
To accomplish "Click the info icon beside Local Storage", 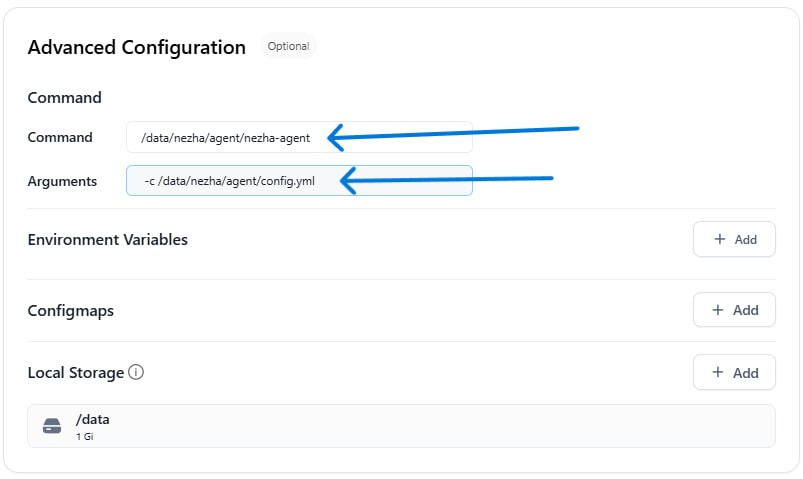I will click(136, 372).
